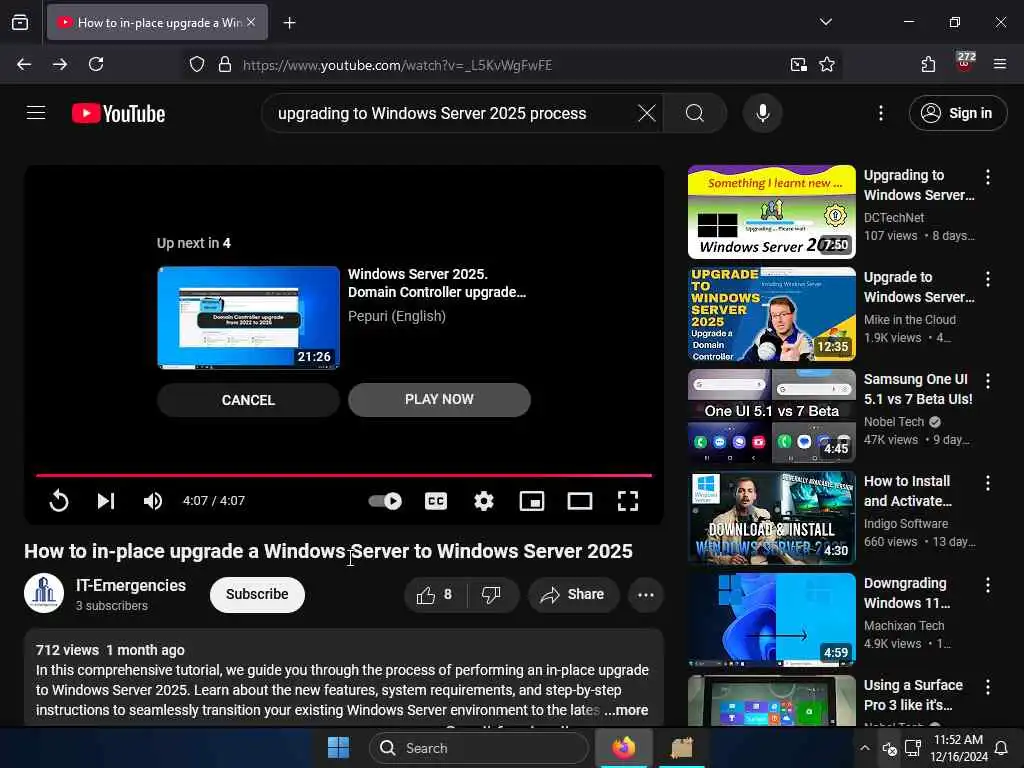Open Windows Start menu
Screen dimensions: 1024x768
pyautogui.click(x=338, y=748)
